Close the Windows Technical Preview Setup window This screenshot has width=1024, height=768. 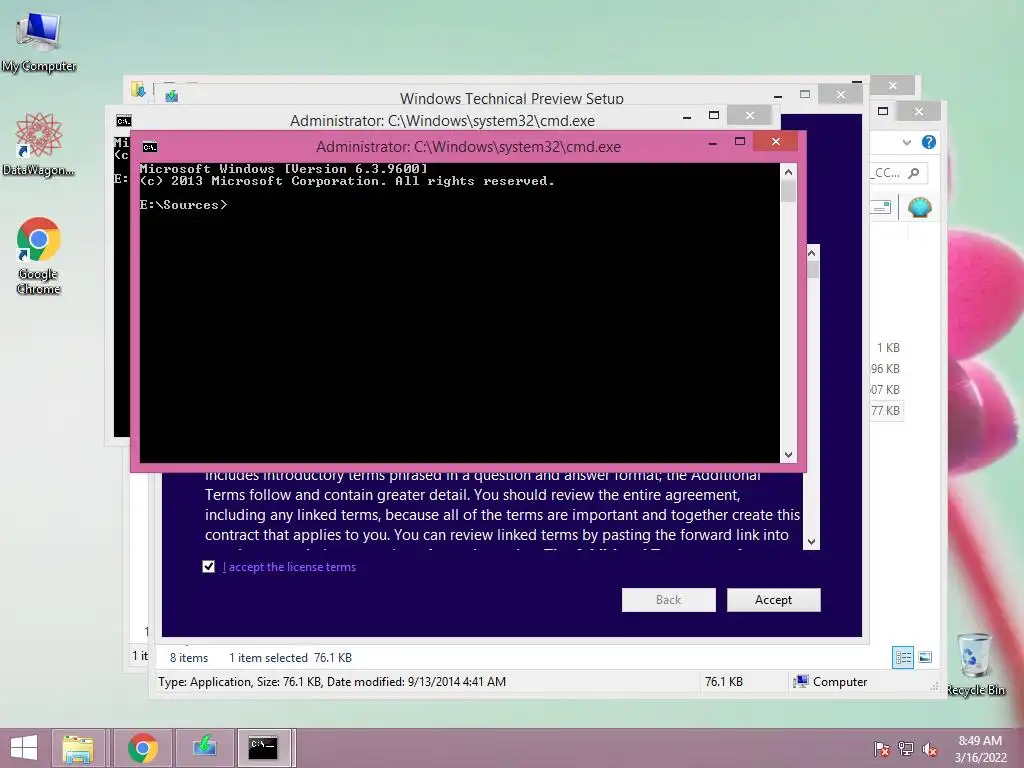841,95
